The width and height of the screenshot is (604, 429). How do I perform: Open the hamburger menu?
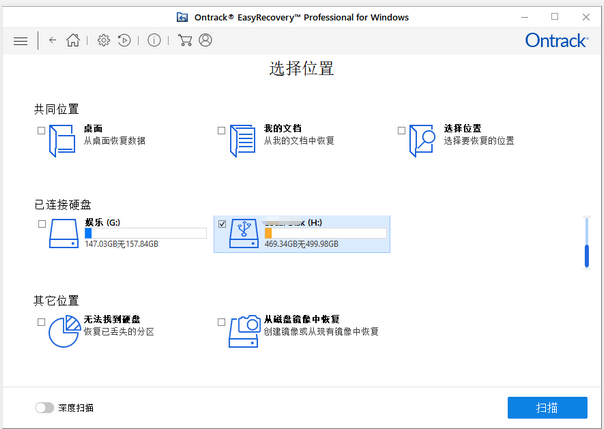click(x=20, y=40)
